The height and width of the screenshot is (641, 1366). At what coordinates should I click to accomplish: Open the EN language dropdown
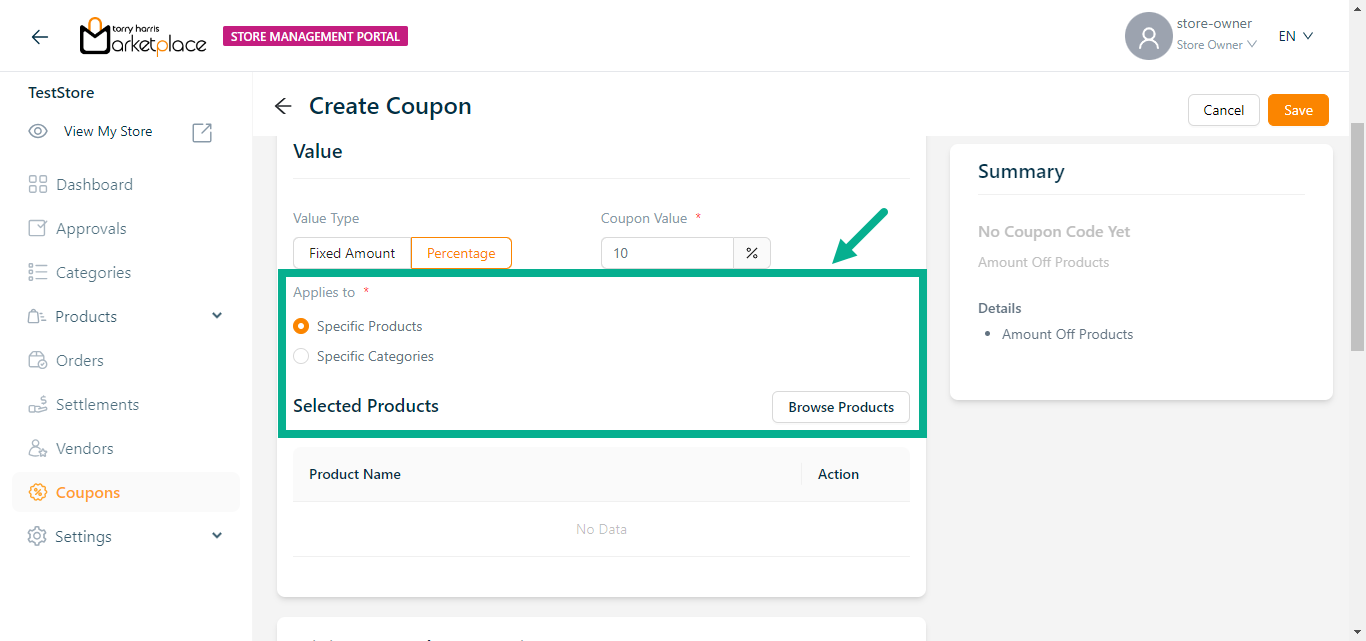click(1295, 36)
